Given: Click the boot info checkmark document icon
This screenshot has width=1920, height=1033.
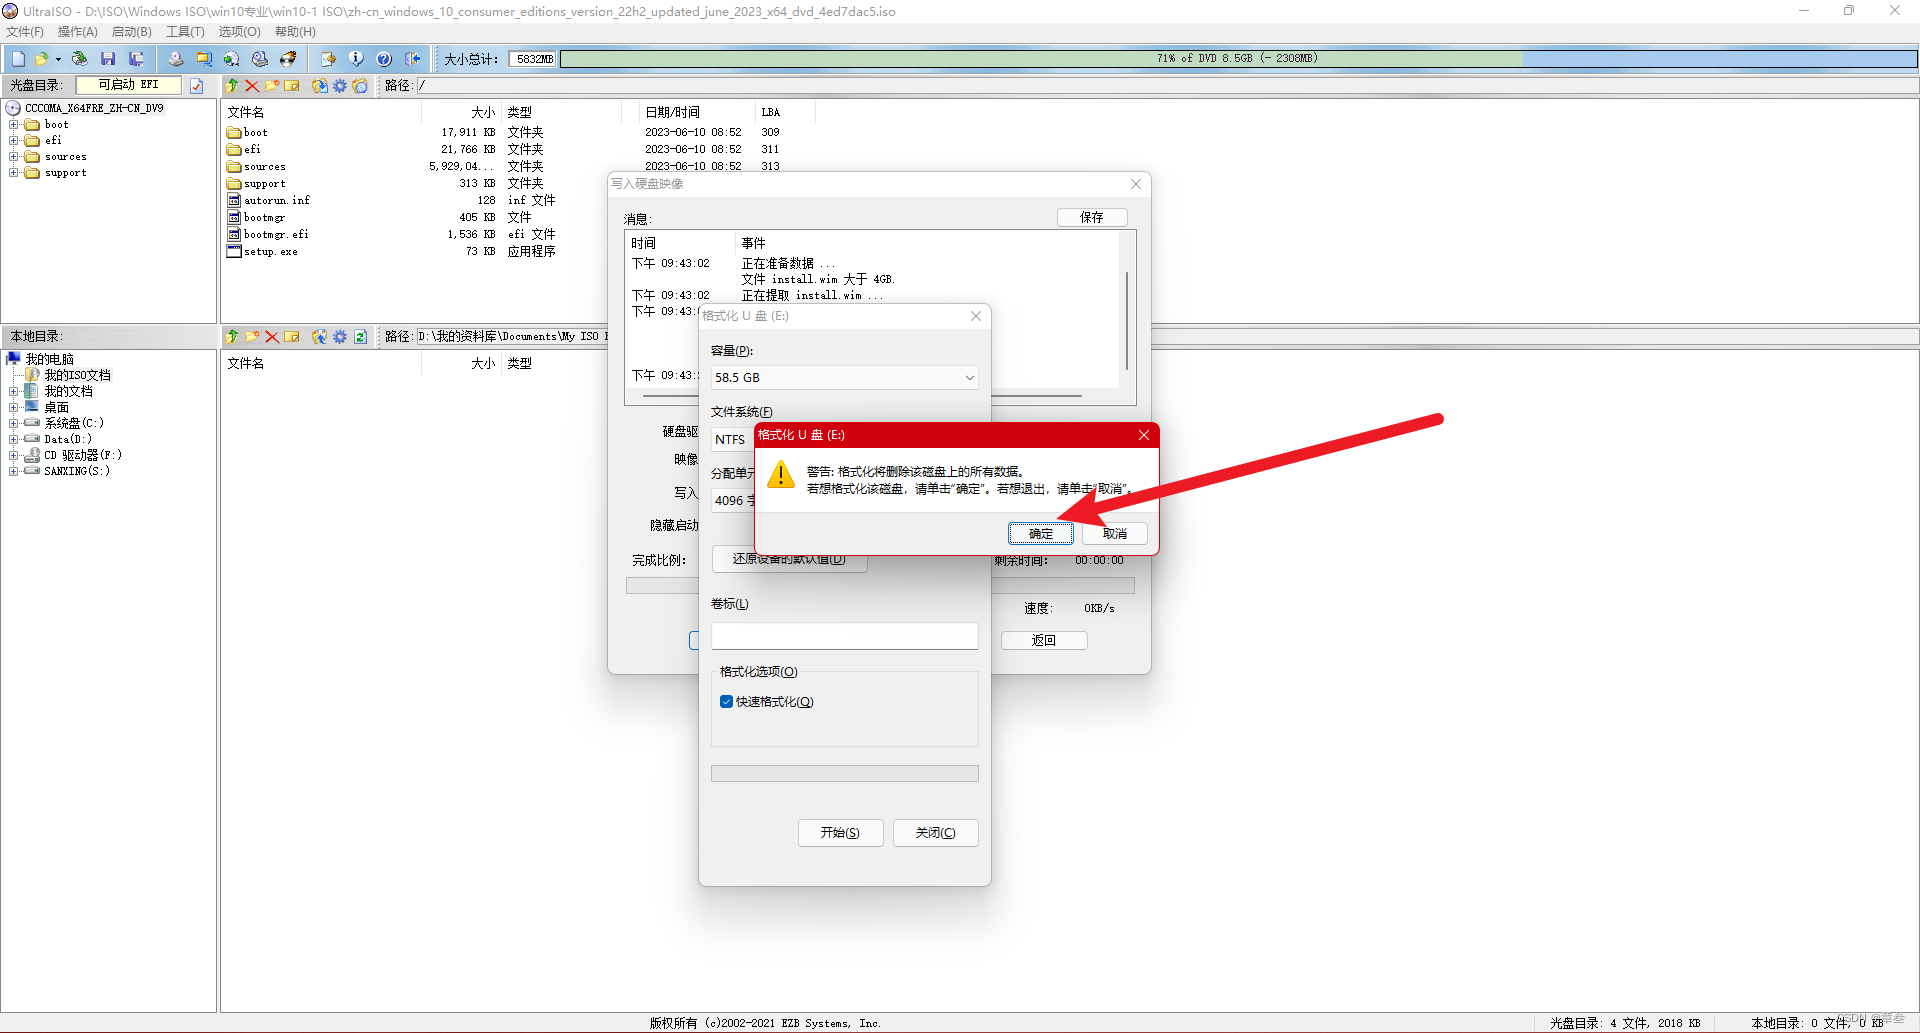Looking at the screenshot, I should tap(197, 86).
